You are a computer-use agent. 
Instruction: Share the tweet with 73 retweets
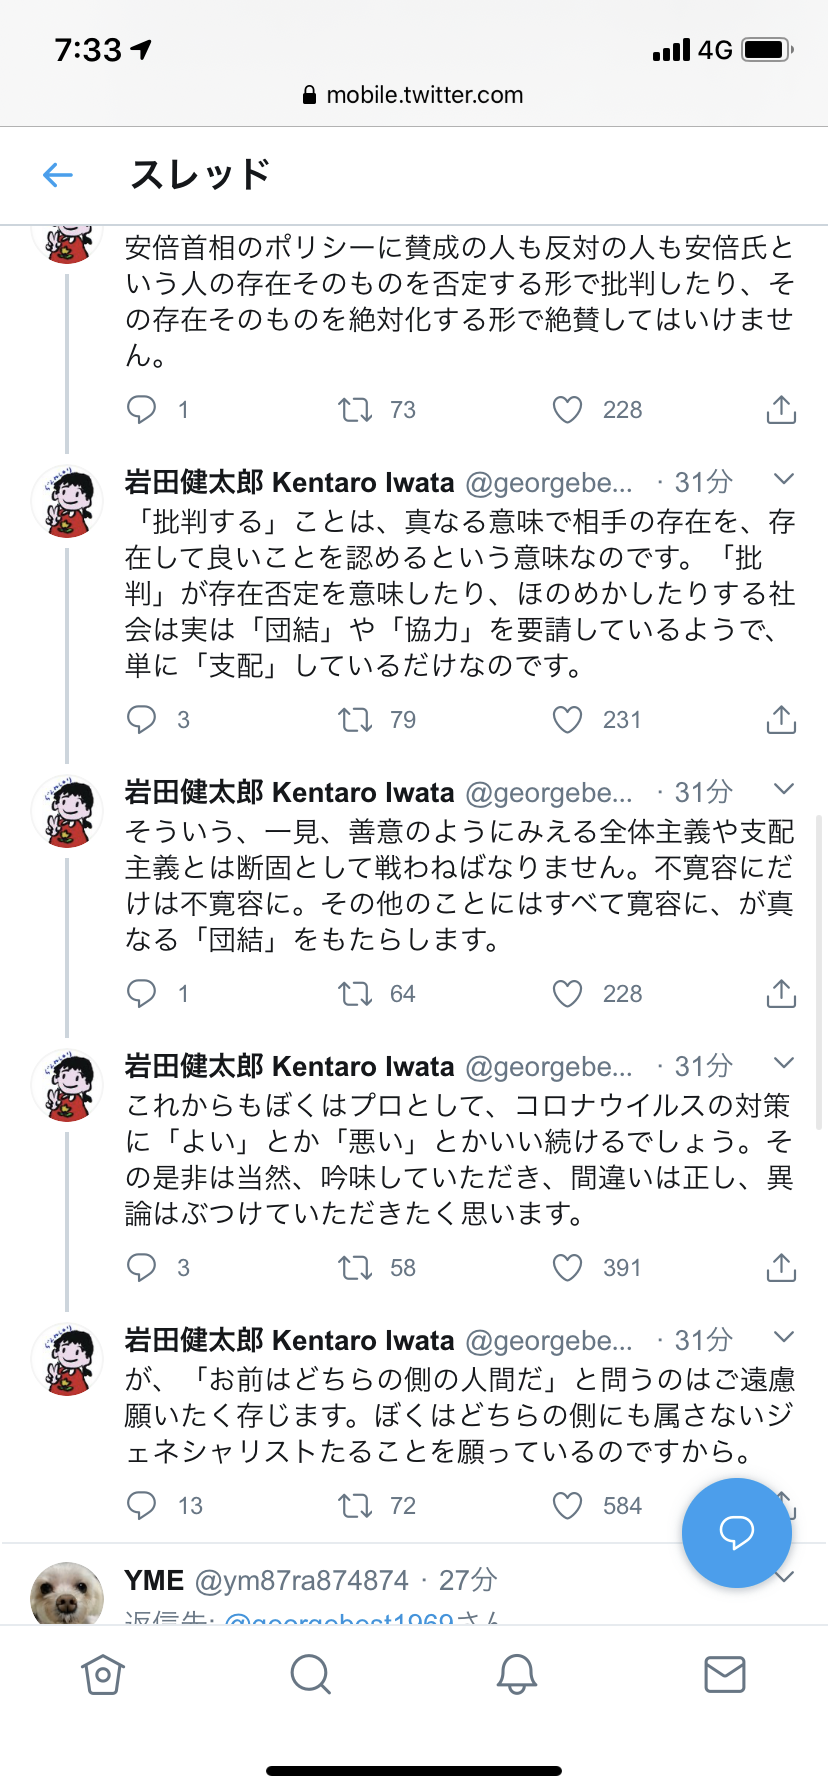(x=781, y=410)
